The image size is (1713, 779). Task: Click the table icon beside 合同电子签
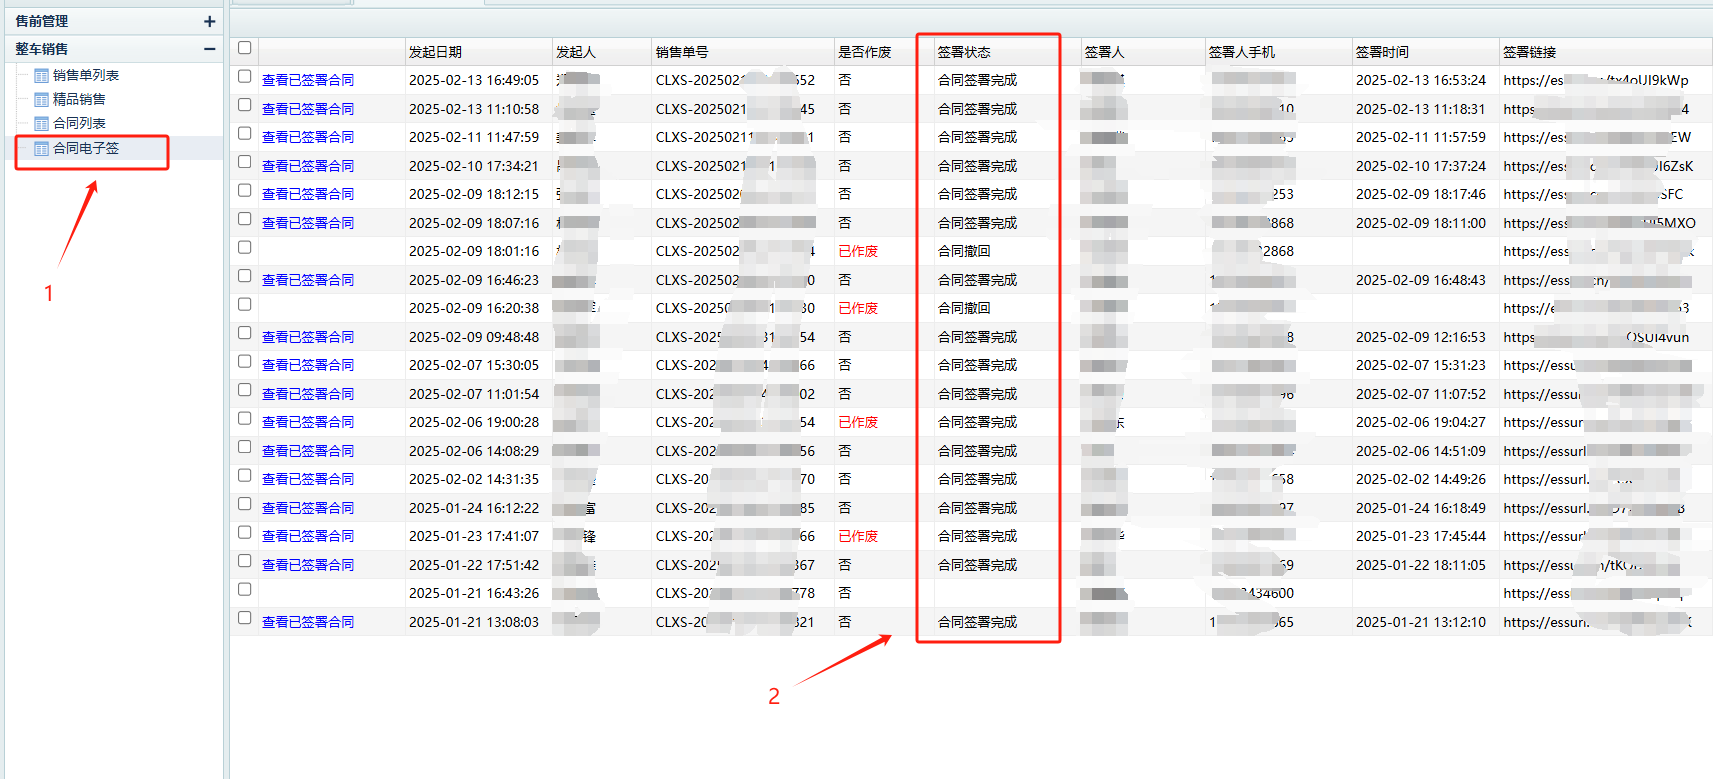pos(41,149)
